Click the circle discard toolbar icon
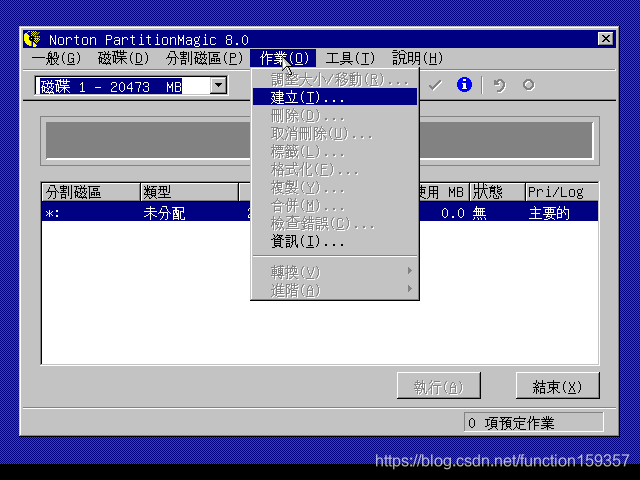Viewport: 640px width, 480px height. coord(529,85)
